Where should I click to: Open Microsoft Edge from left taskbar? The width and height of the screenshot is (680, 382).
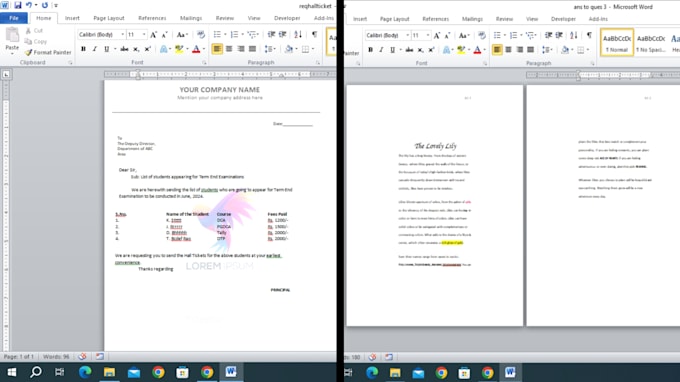coord(85,372)
